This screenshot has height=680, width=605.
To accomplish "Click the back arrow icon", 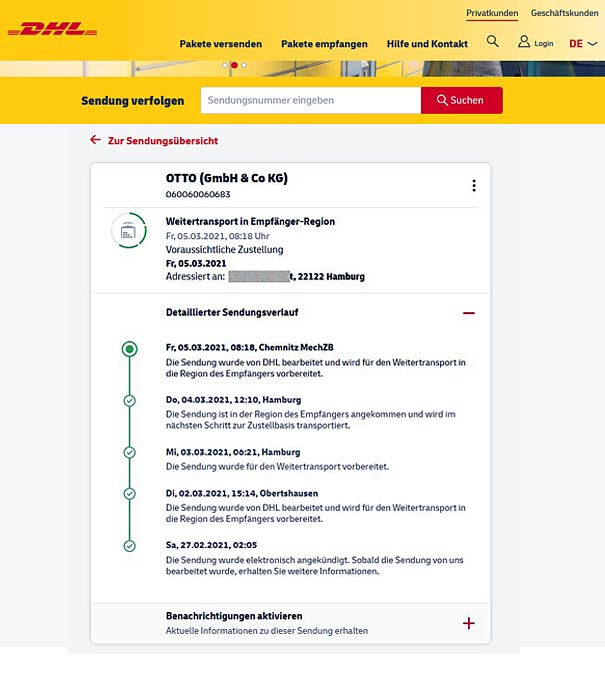I will click(x=95, y=140).
